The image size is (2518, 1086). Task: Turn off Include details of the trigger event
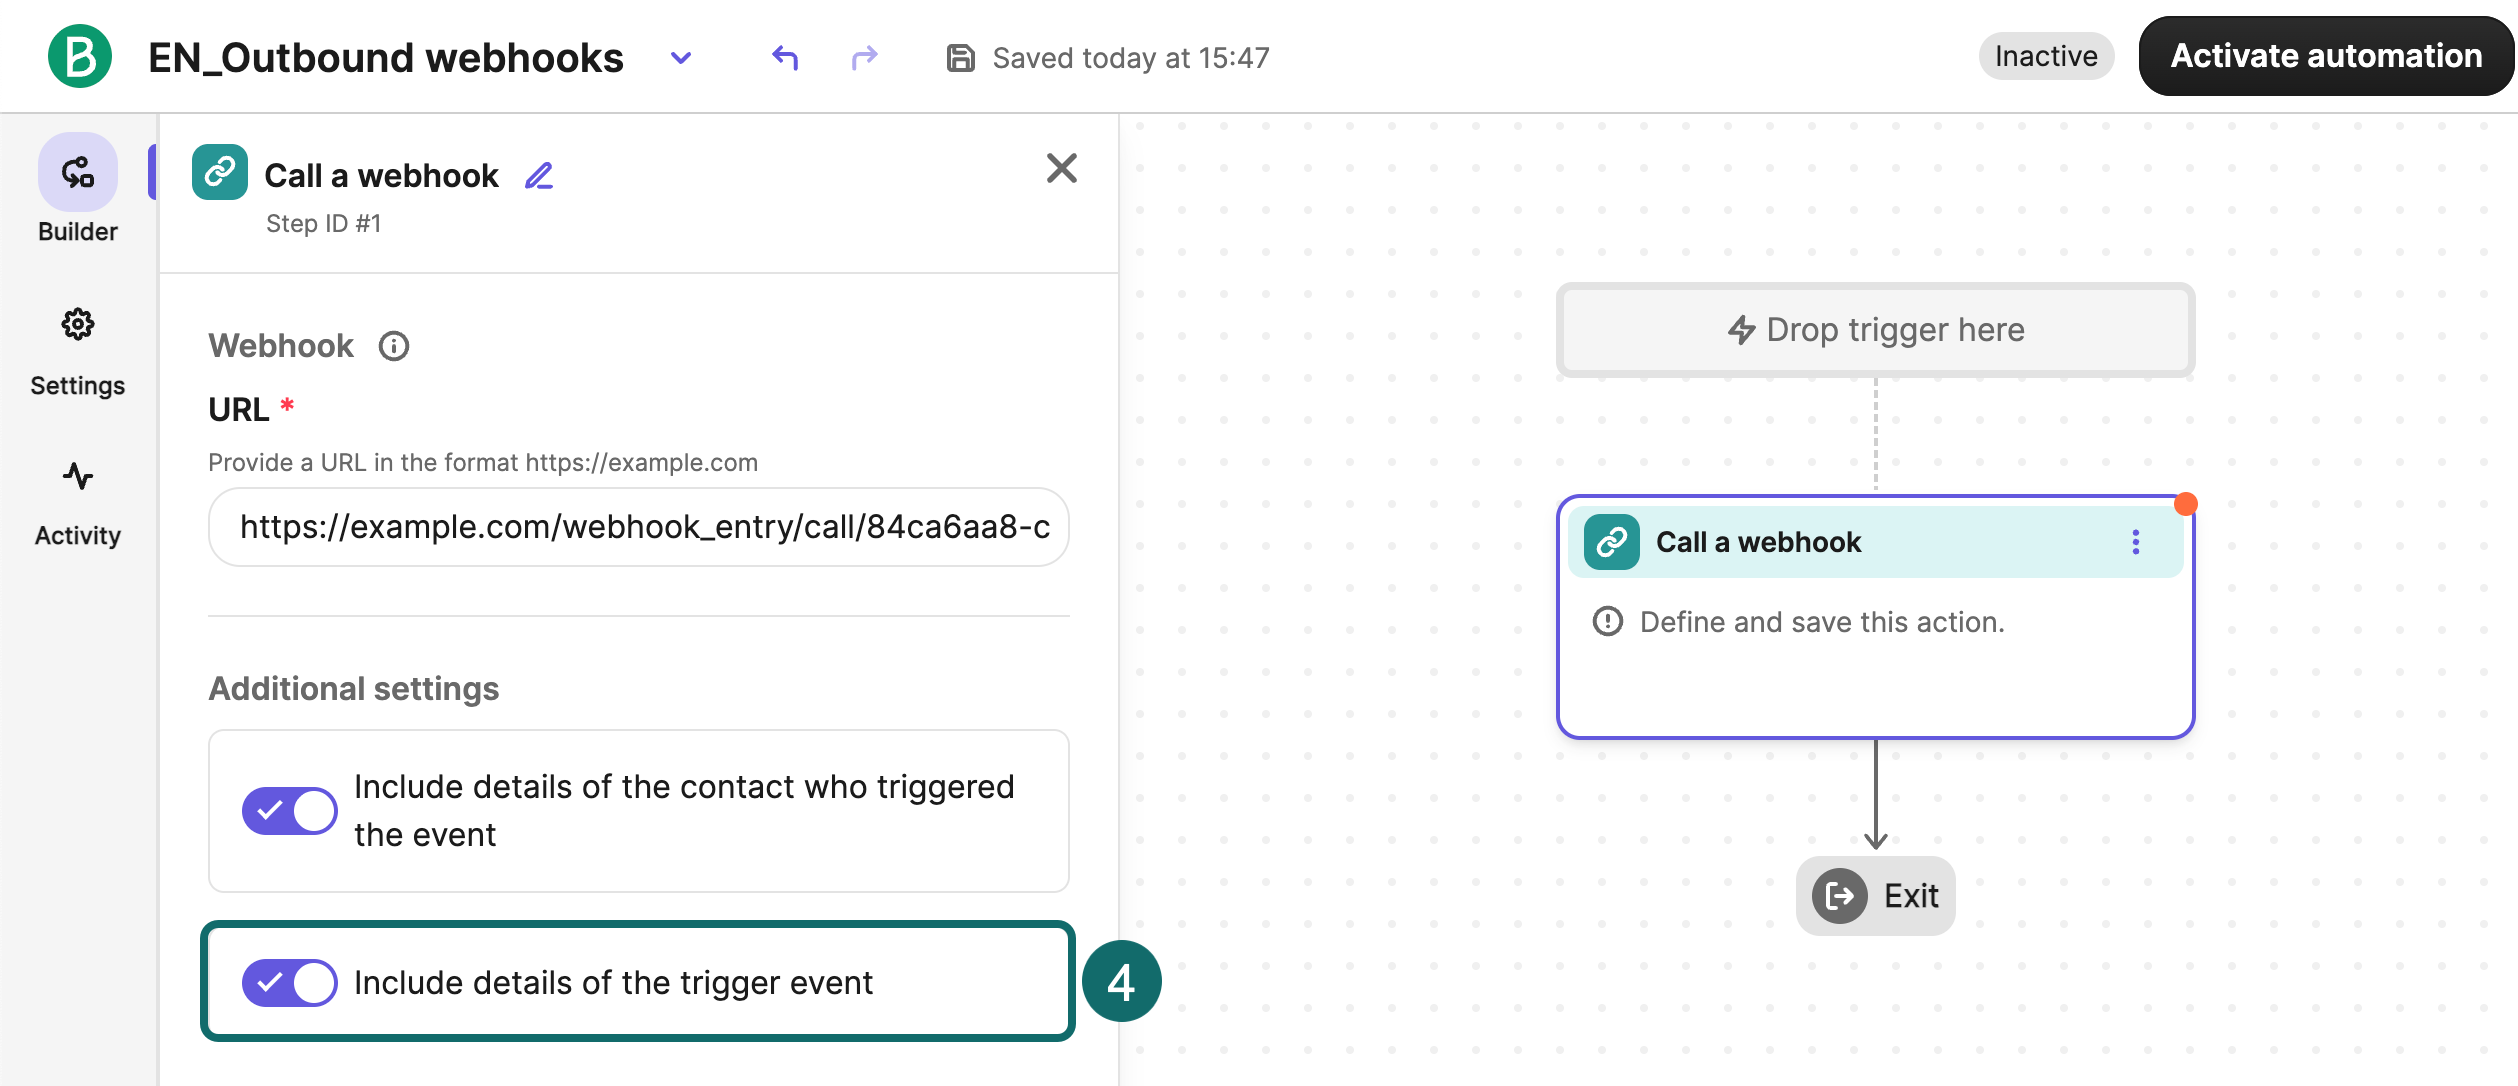[x=289, y=982]
